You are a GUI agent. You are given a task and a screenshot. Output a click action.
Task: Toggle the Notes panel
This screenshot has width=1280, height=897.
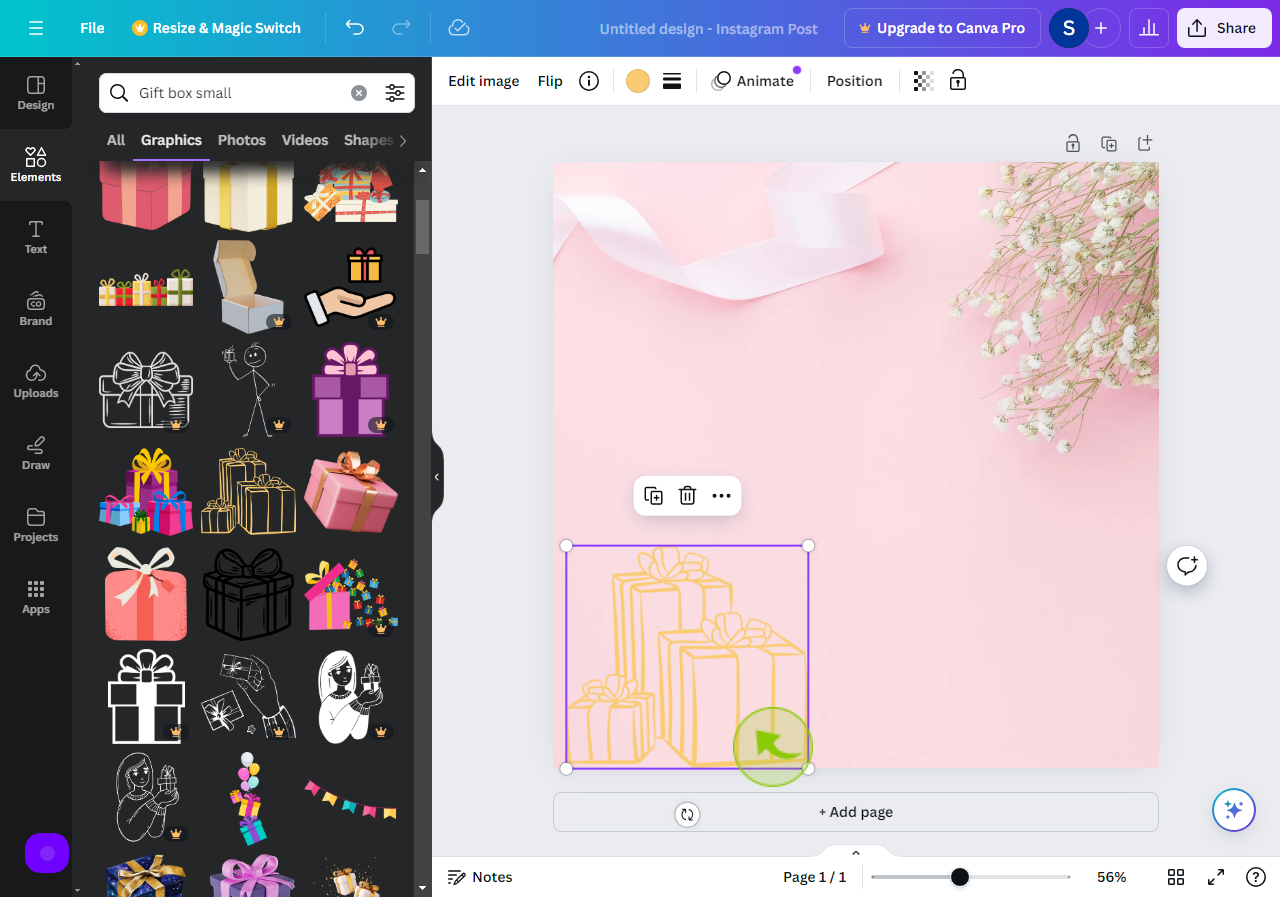(x=480, y=877)
